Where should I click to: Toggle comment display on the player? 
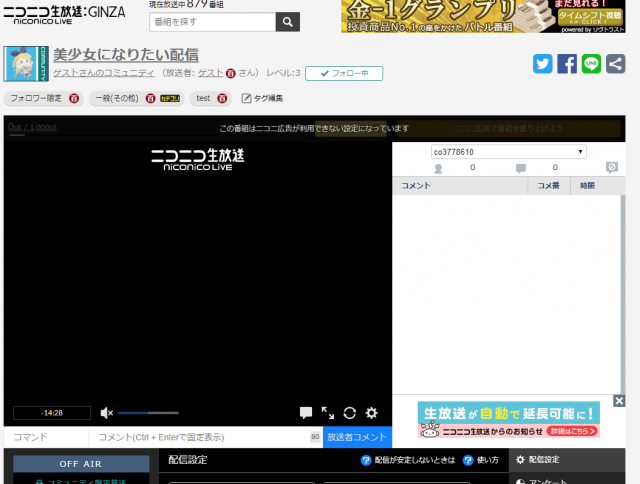tap(306, 413)
